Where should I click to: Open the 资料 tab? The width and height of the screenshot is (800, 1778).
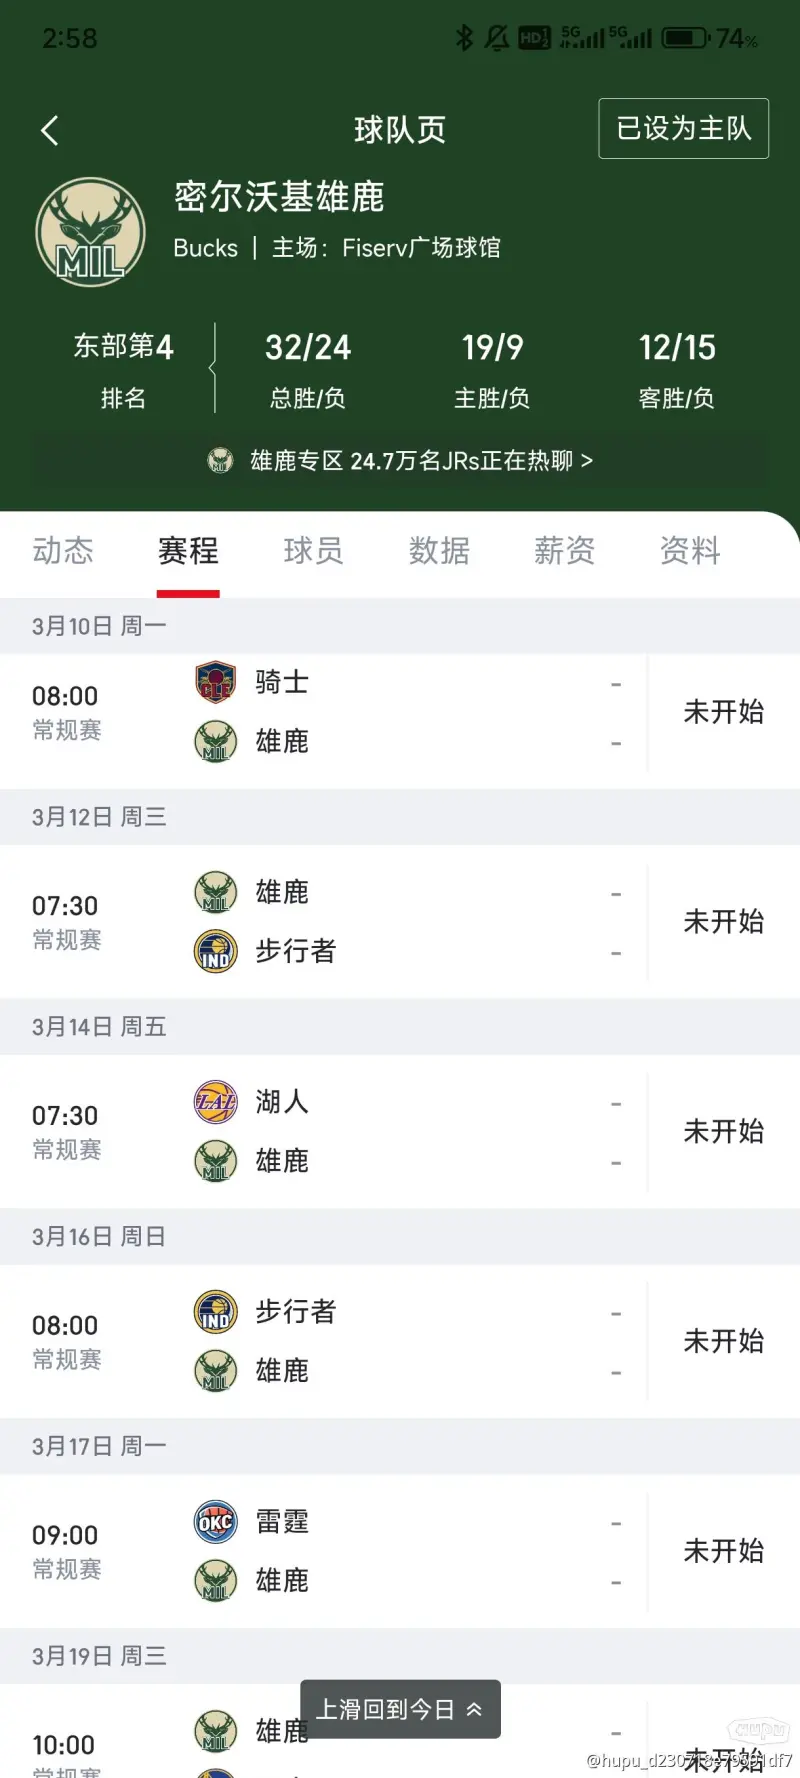tap(690, 551)
